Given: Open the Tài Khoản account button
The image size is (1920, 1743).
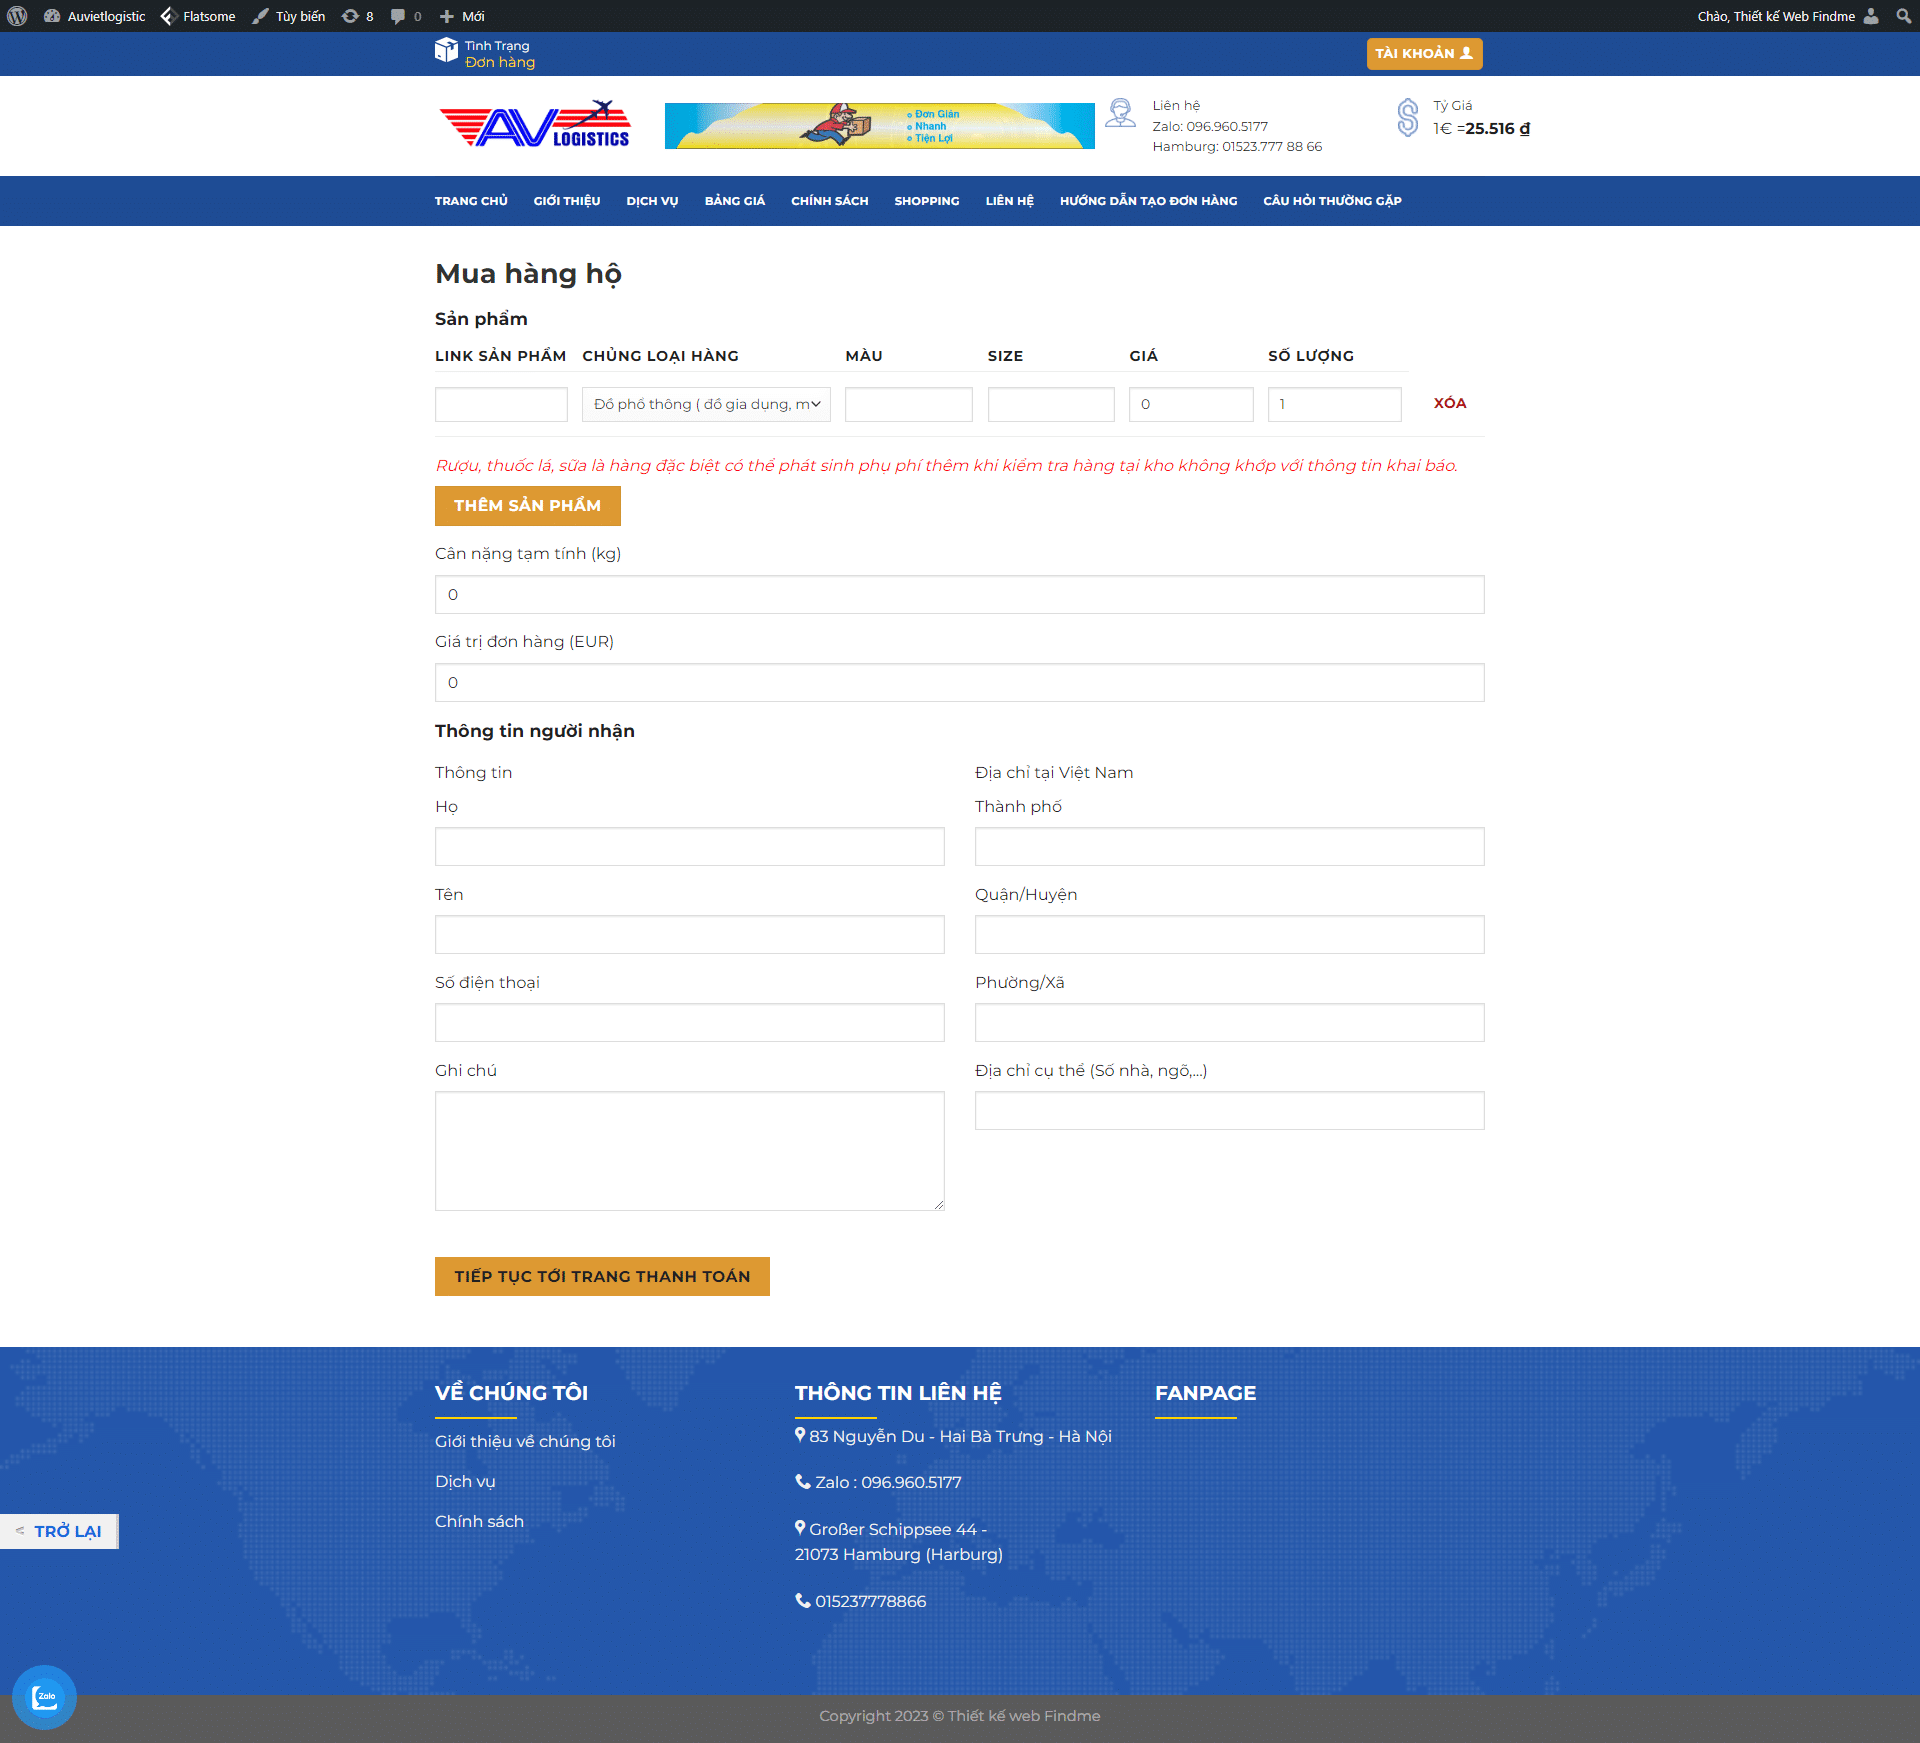Looking at the screenshot, I should (1423, 53).
